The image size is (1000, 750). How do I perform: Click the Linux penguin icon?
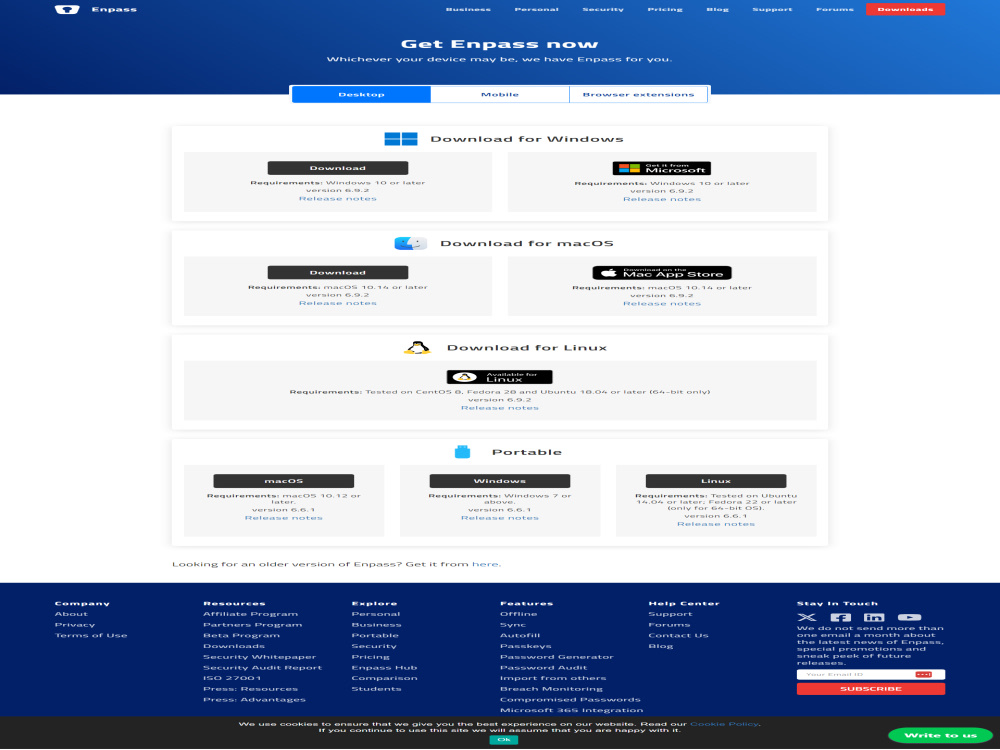pyautogui.click(x=417, y=348)
